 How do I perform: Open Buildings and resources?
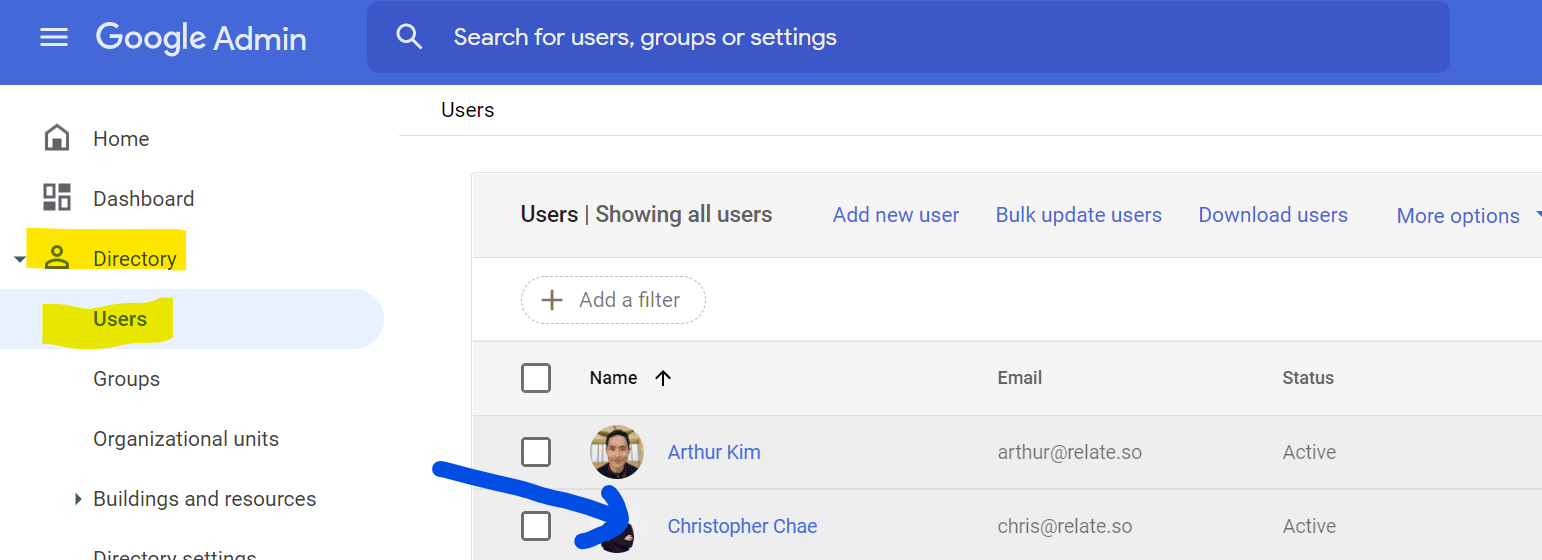[205, 499]
